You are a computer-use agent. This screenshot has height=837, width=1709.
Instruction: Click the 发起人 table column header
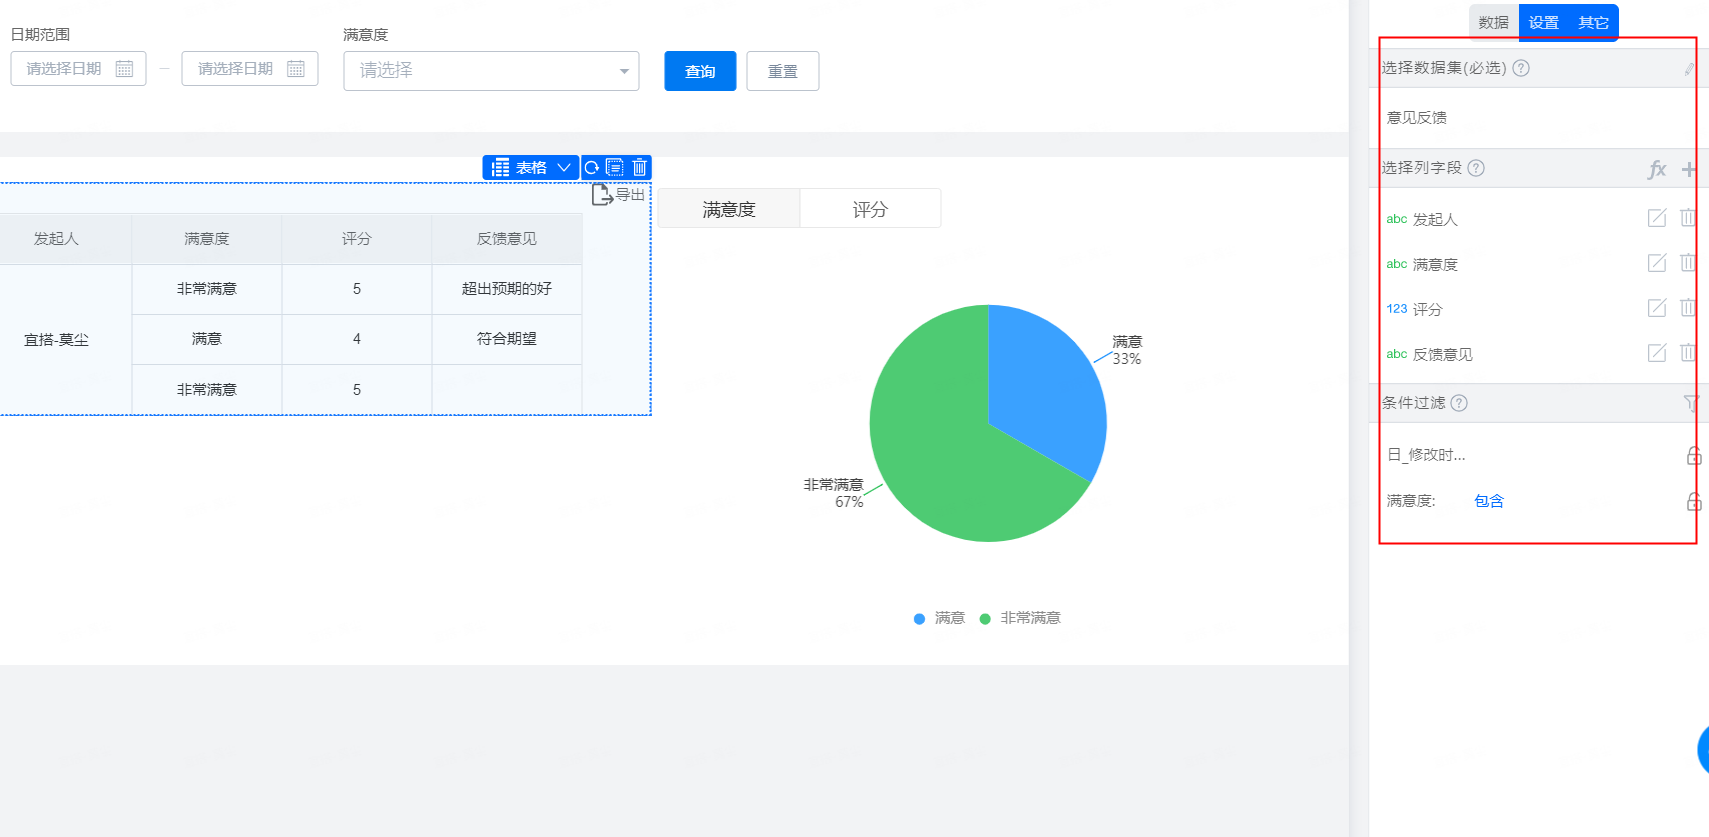[56, 239]
